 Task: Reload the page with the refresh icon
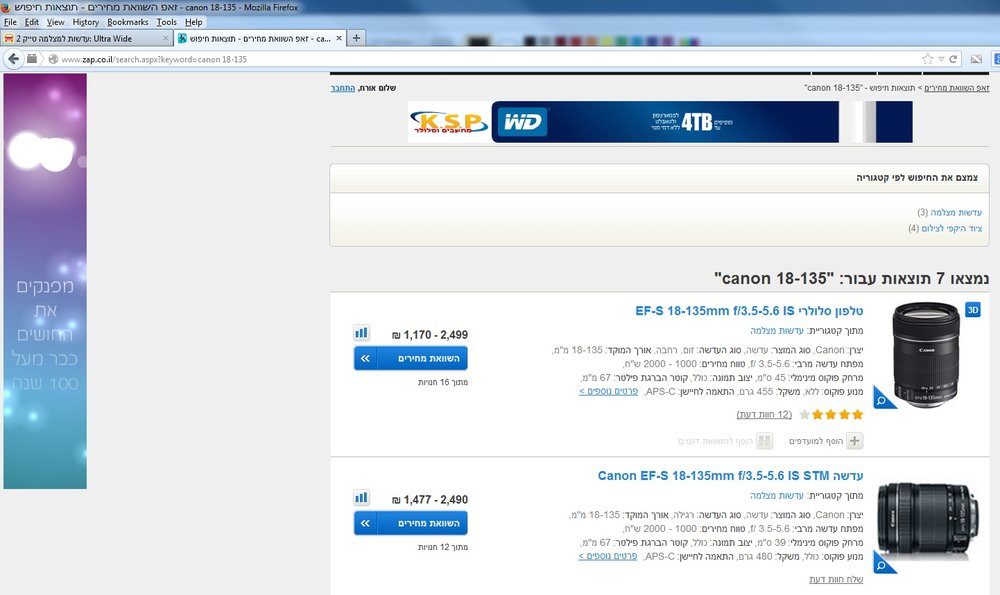click(x=953, y=59)
